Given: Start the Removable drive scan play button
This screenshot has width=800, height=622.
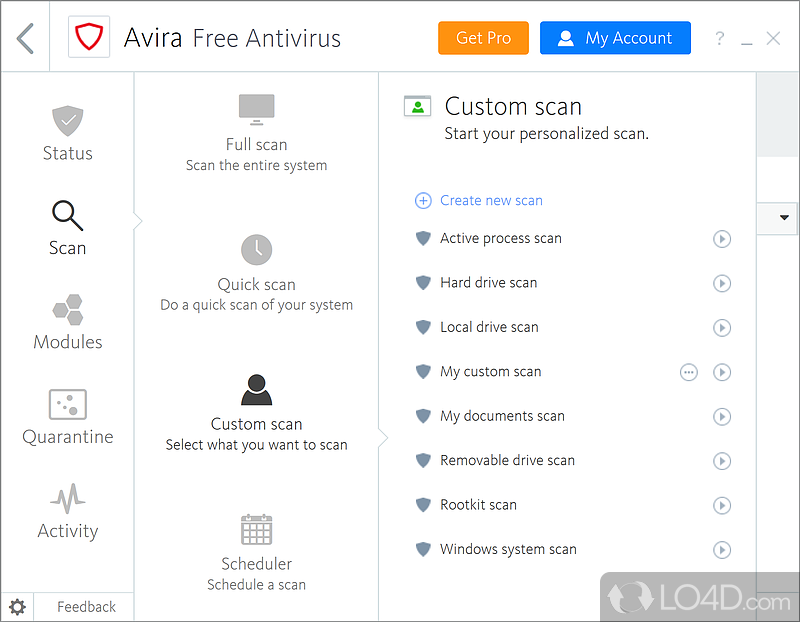Looking at the screenshot, I should click(722, 461).
